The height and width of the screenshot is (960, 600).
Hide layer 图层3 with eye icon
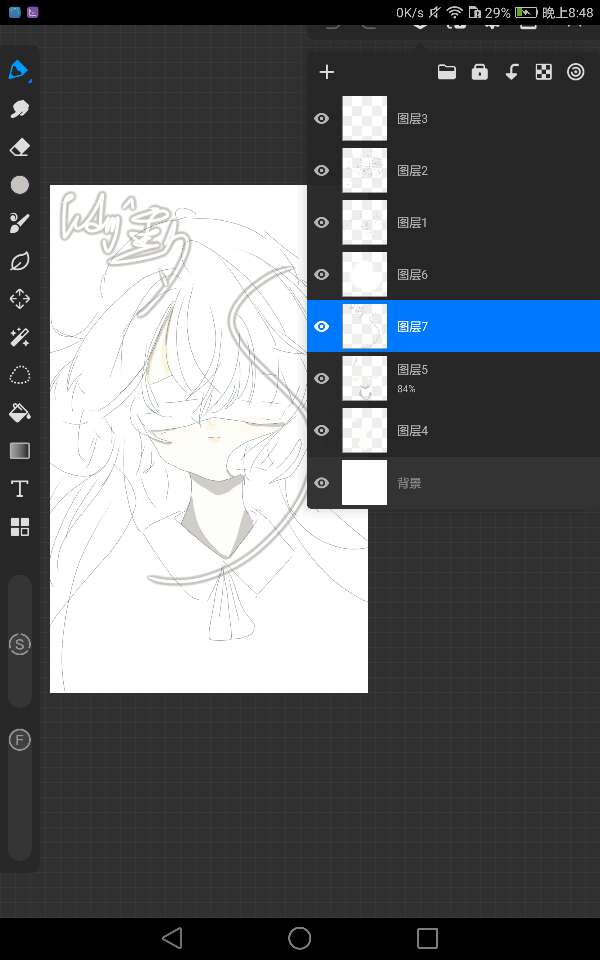(x=321, y=118)
